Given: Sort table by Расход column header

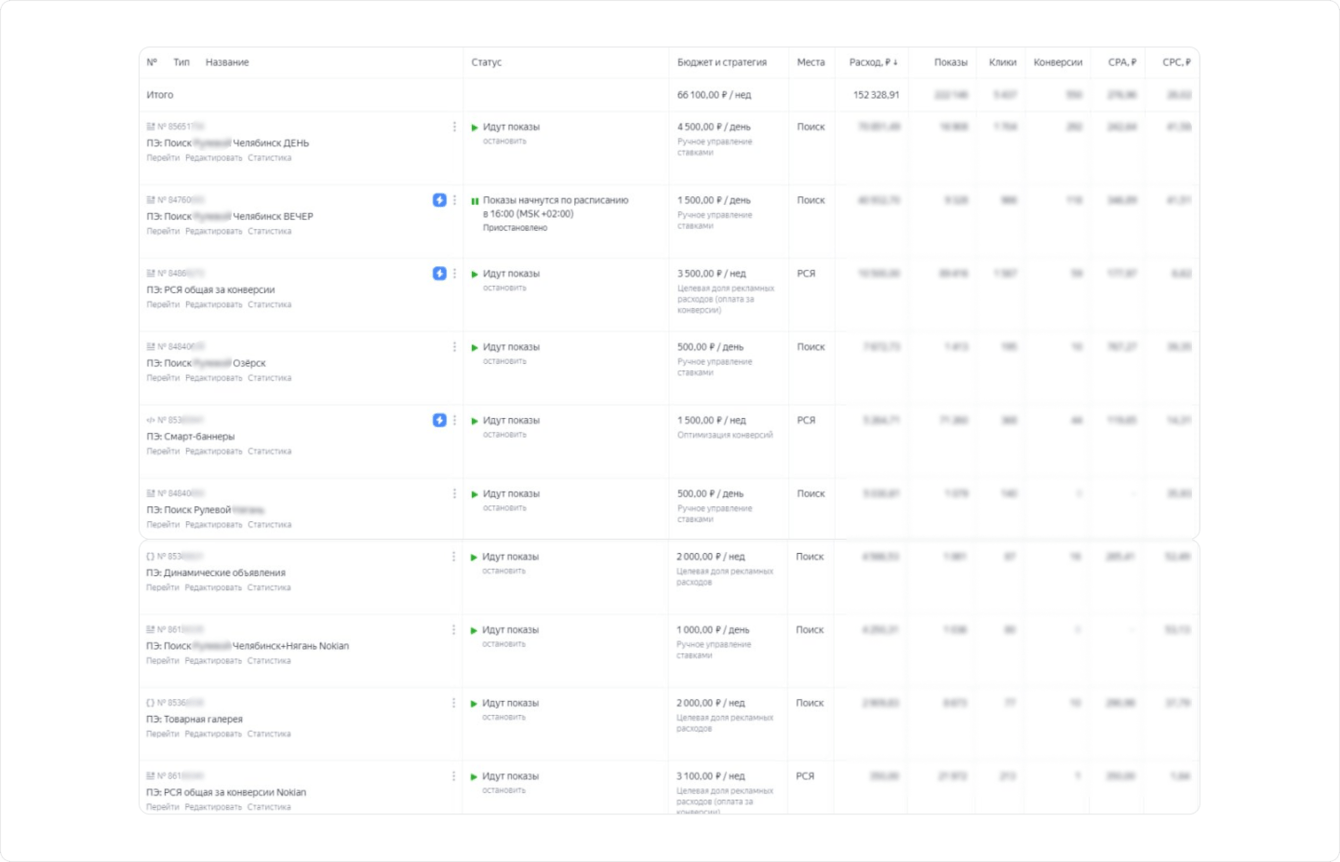Looking at the screenshot, I should click(x=873, y=62).
